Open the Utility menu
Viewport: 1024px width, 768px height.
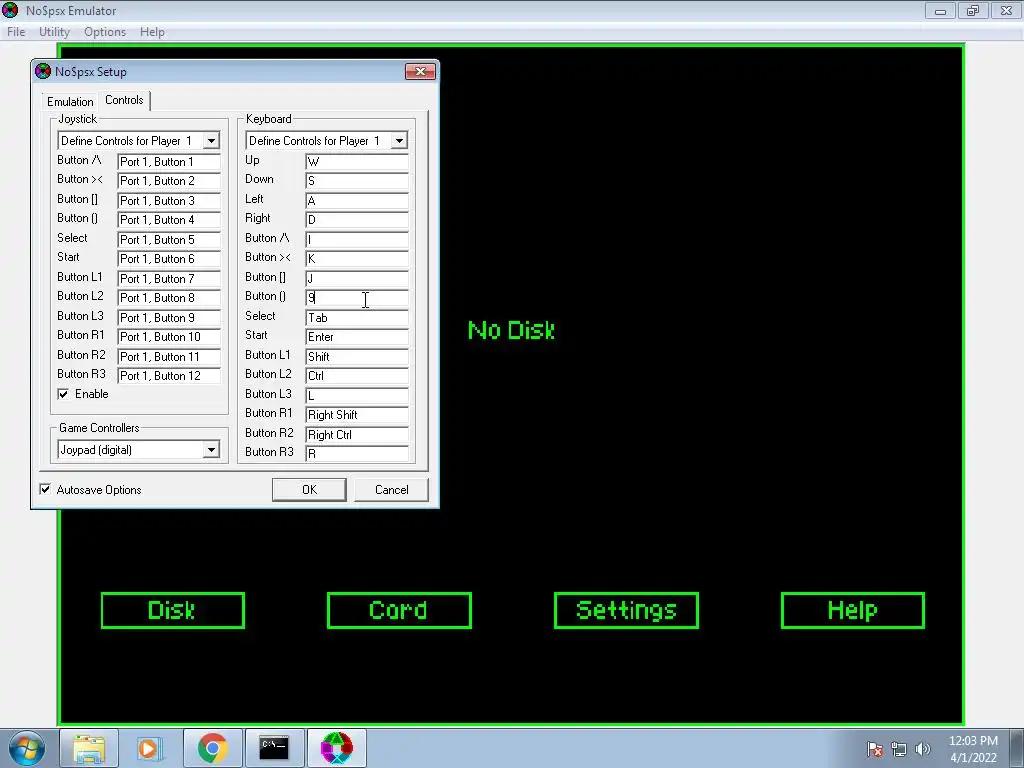point(54,32)
